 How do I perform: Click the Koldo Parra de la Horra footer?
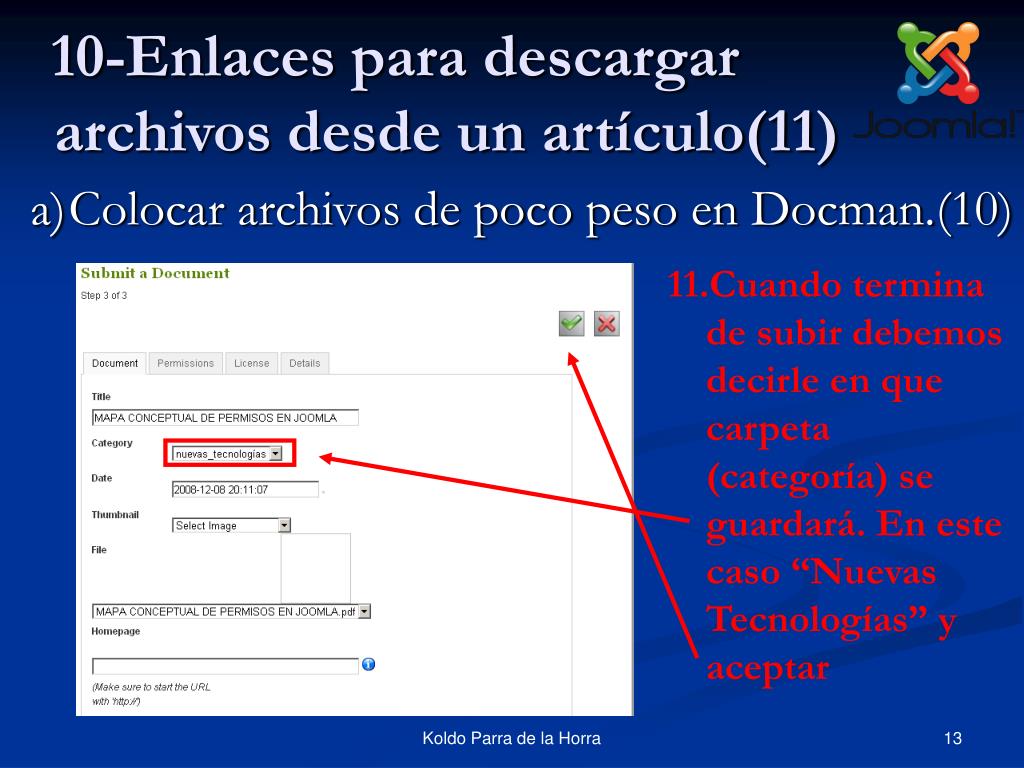(x=511, y=739)
